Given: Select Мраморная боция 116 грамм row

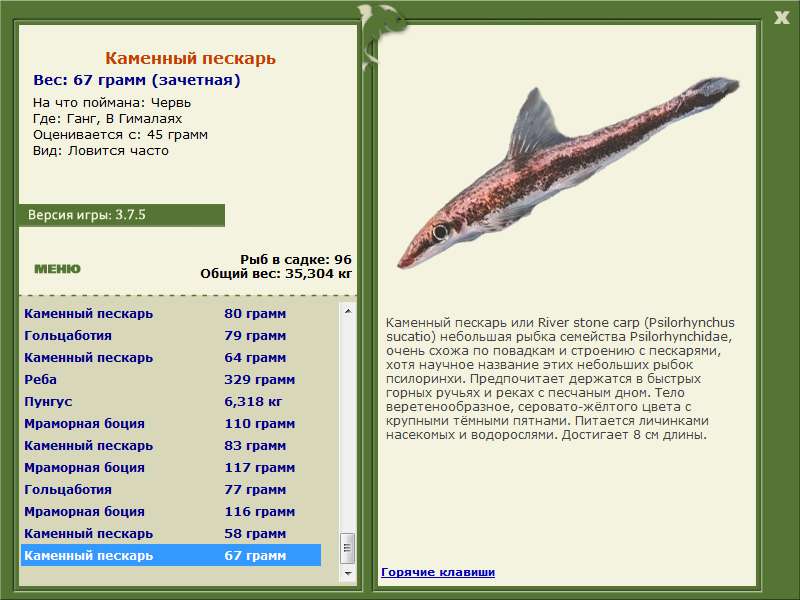Looking at the screenshot, I should (171, 511).
